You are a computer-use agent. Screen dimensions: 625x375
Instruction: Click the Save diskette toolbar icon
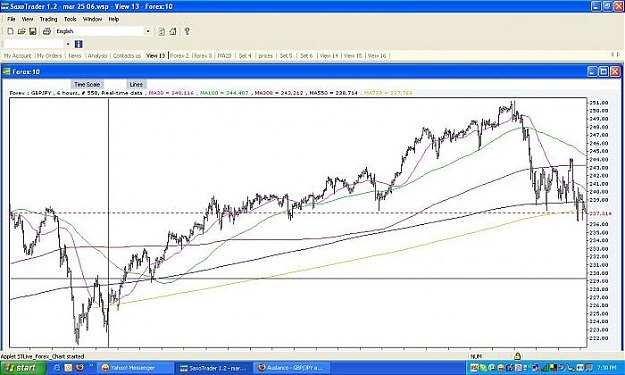33,31
